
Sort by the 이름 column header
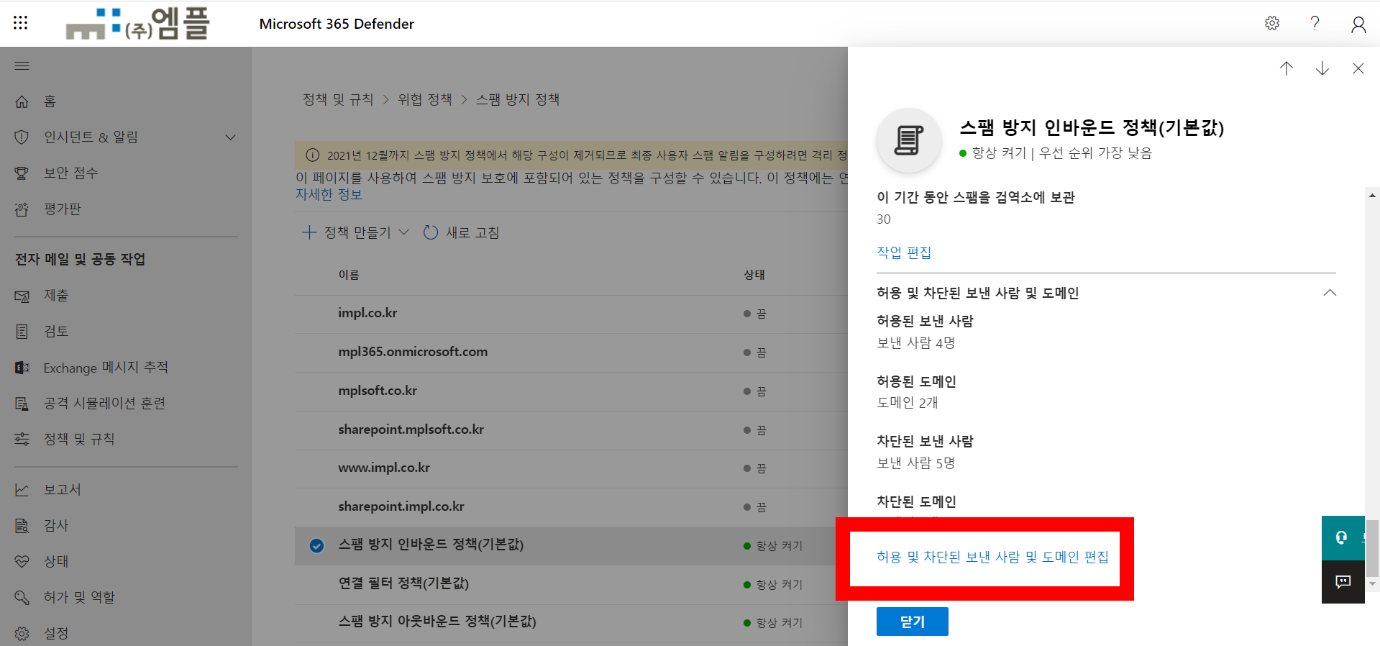pyautogui.click(x=348, y=274)
